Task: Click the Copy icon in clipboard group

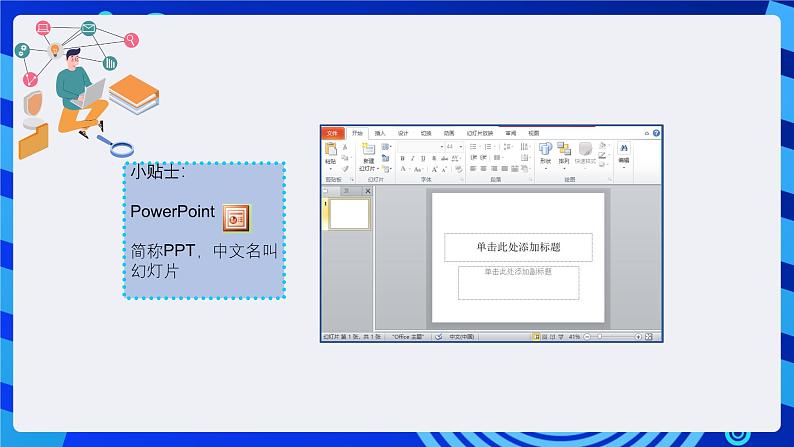Action: coord(345,158)
